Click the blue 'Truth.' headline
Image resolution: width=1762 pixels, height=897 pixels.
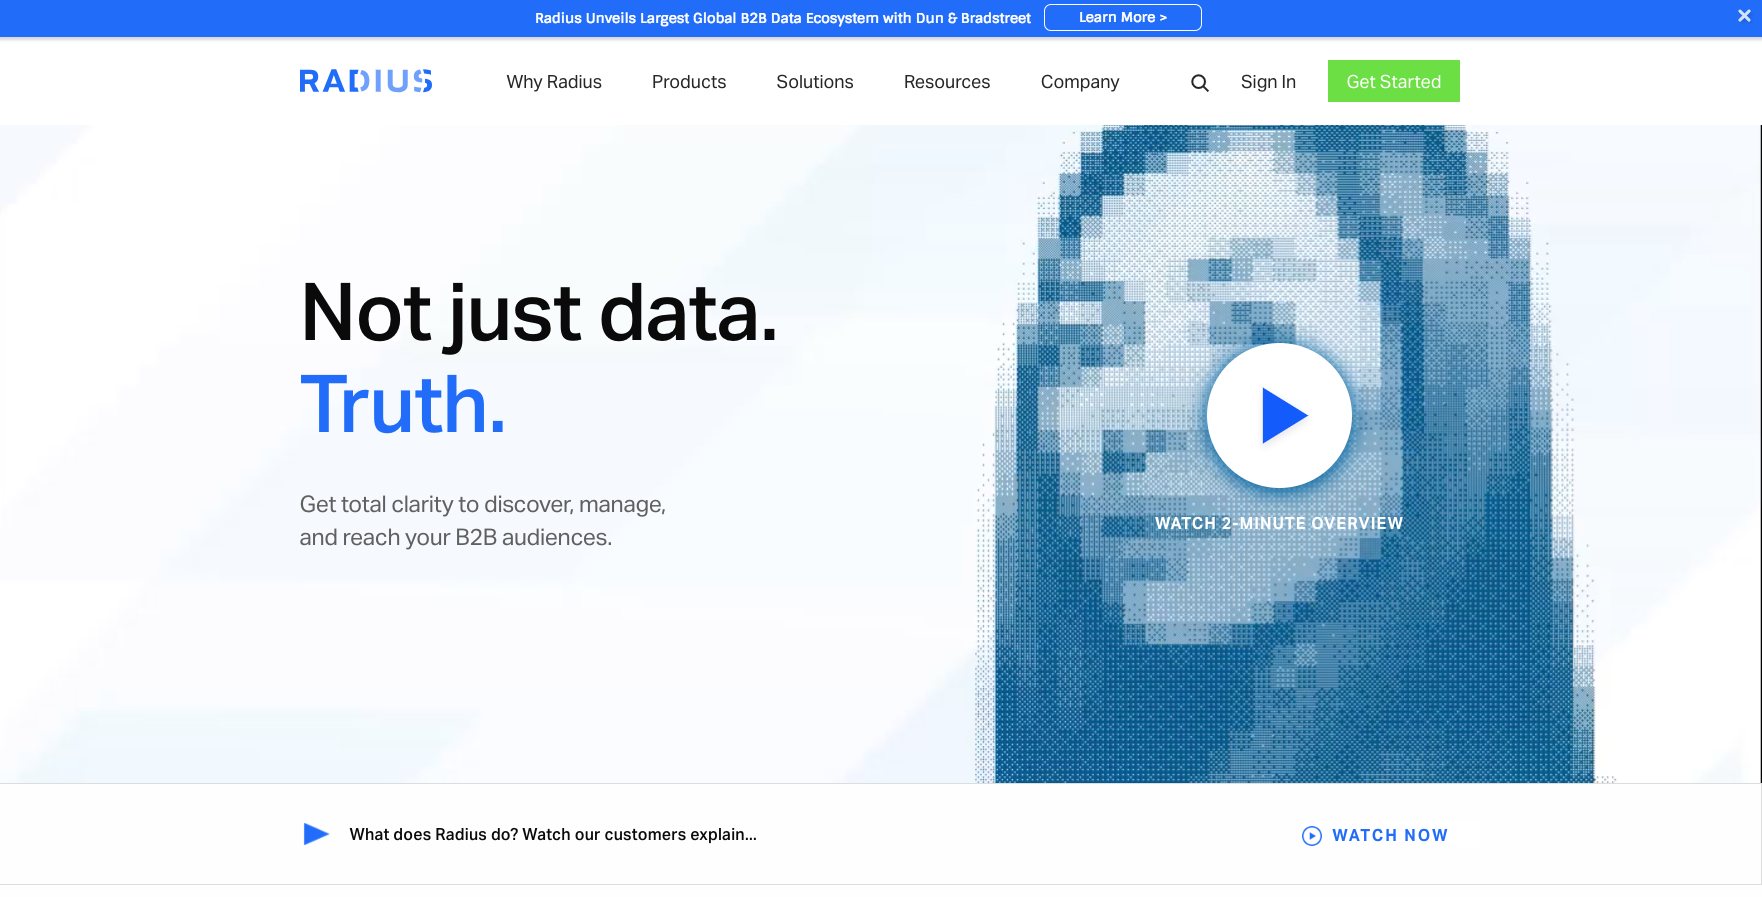(x=403, y=405)
